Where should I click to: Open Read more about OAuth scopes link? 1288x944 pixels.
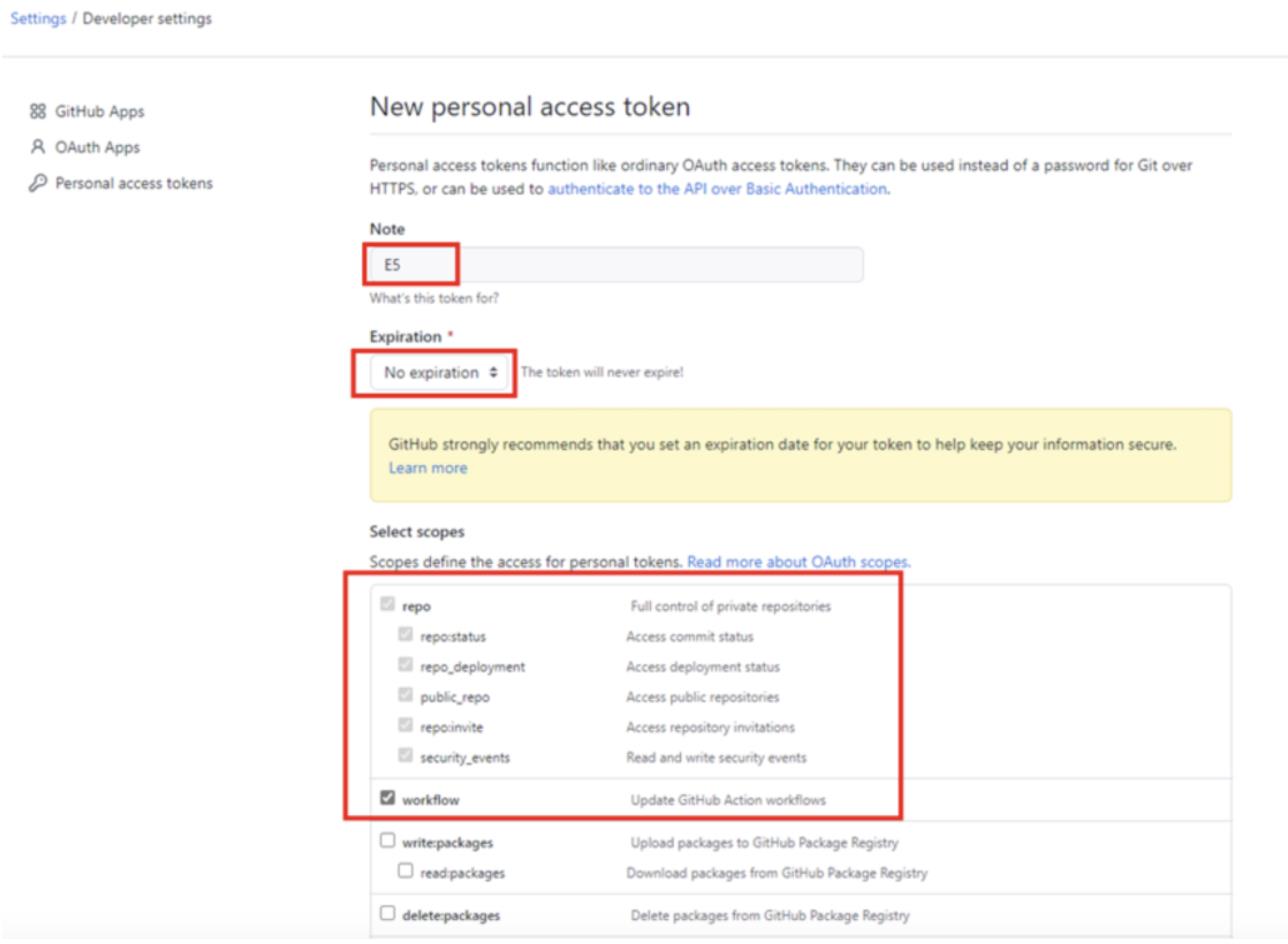[x=798, y=562]
